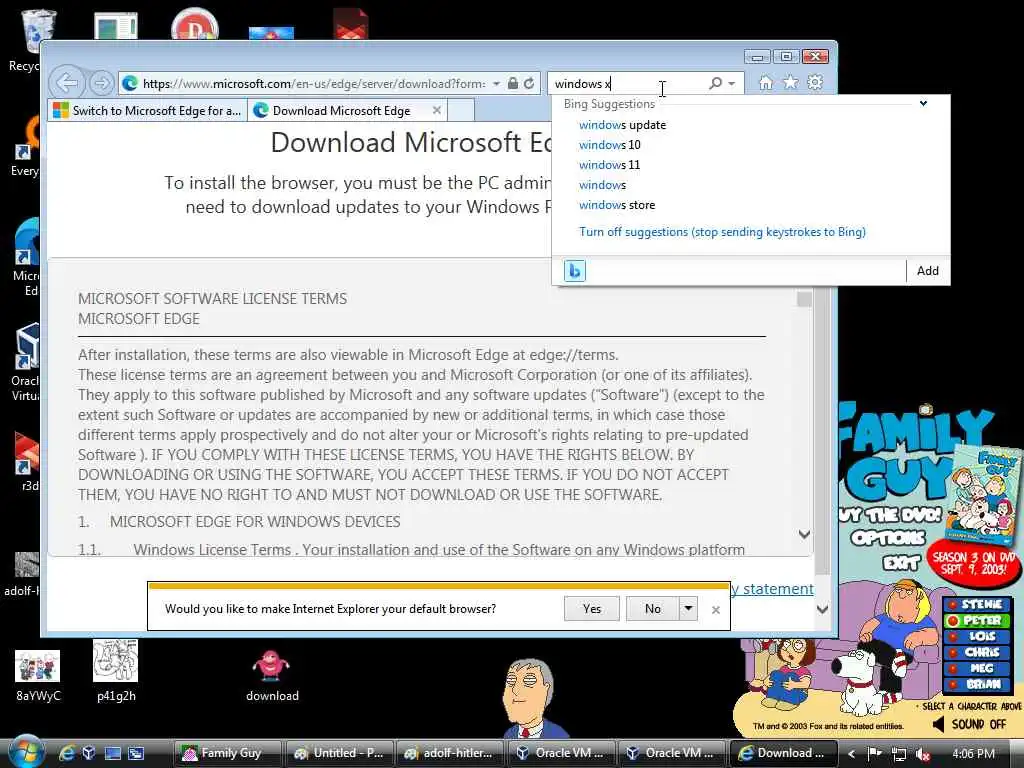Click the microsoft.com address bar URL

313,84
